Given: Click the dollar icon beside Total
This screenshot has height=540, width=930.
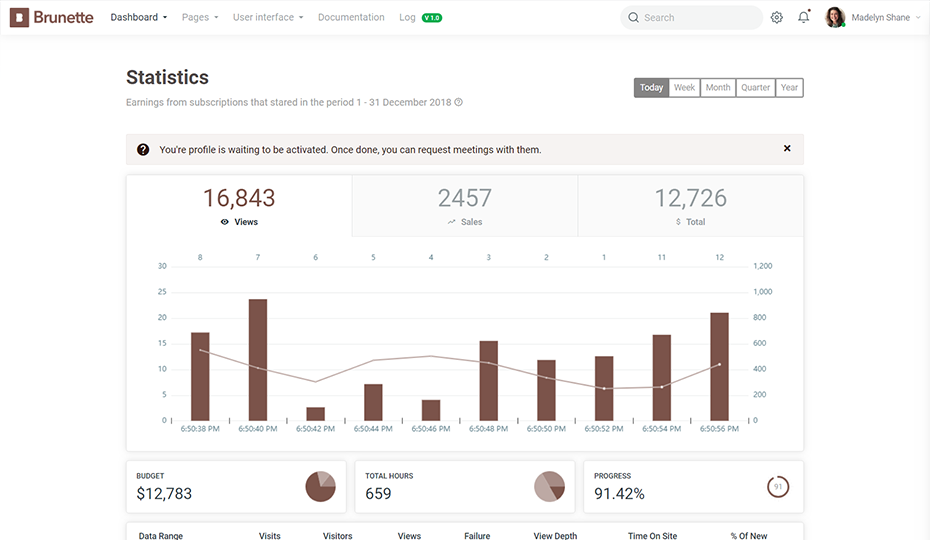Looking at the screenshot, I should (x=678, y=222).
